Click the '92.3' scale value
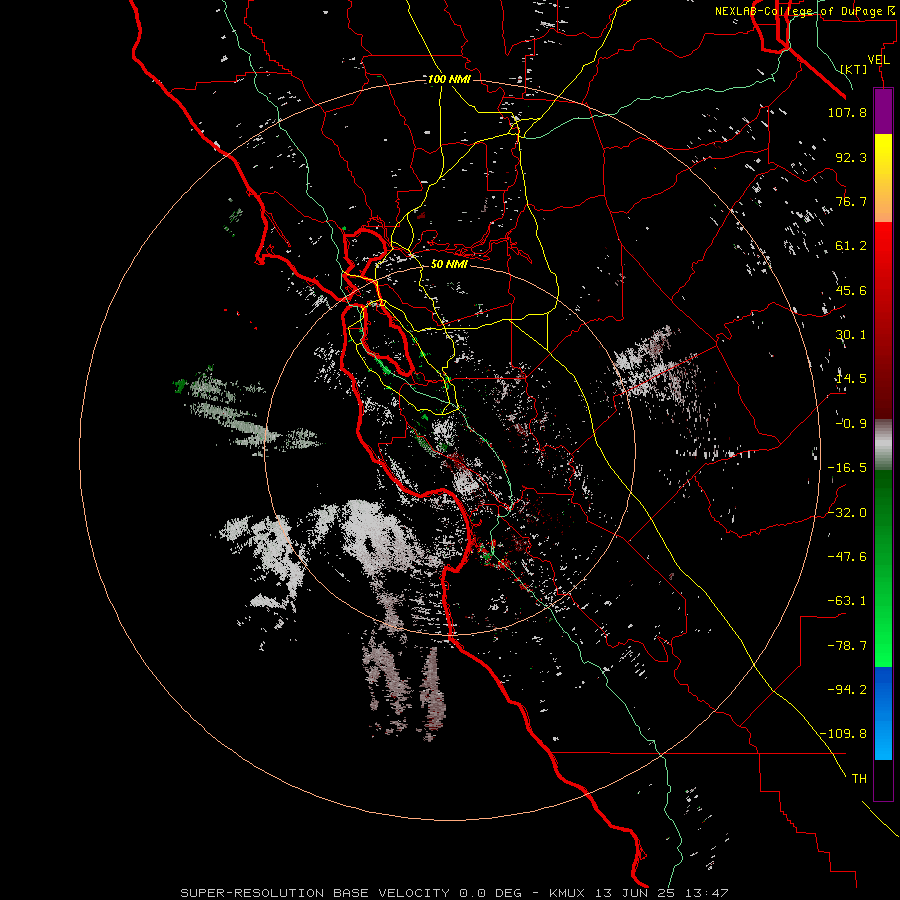This screenshot has width=900, height=900. coord(851,157)
